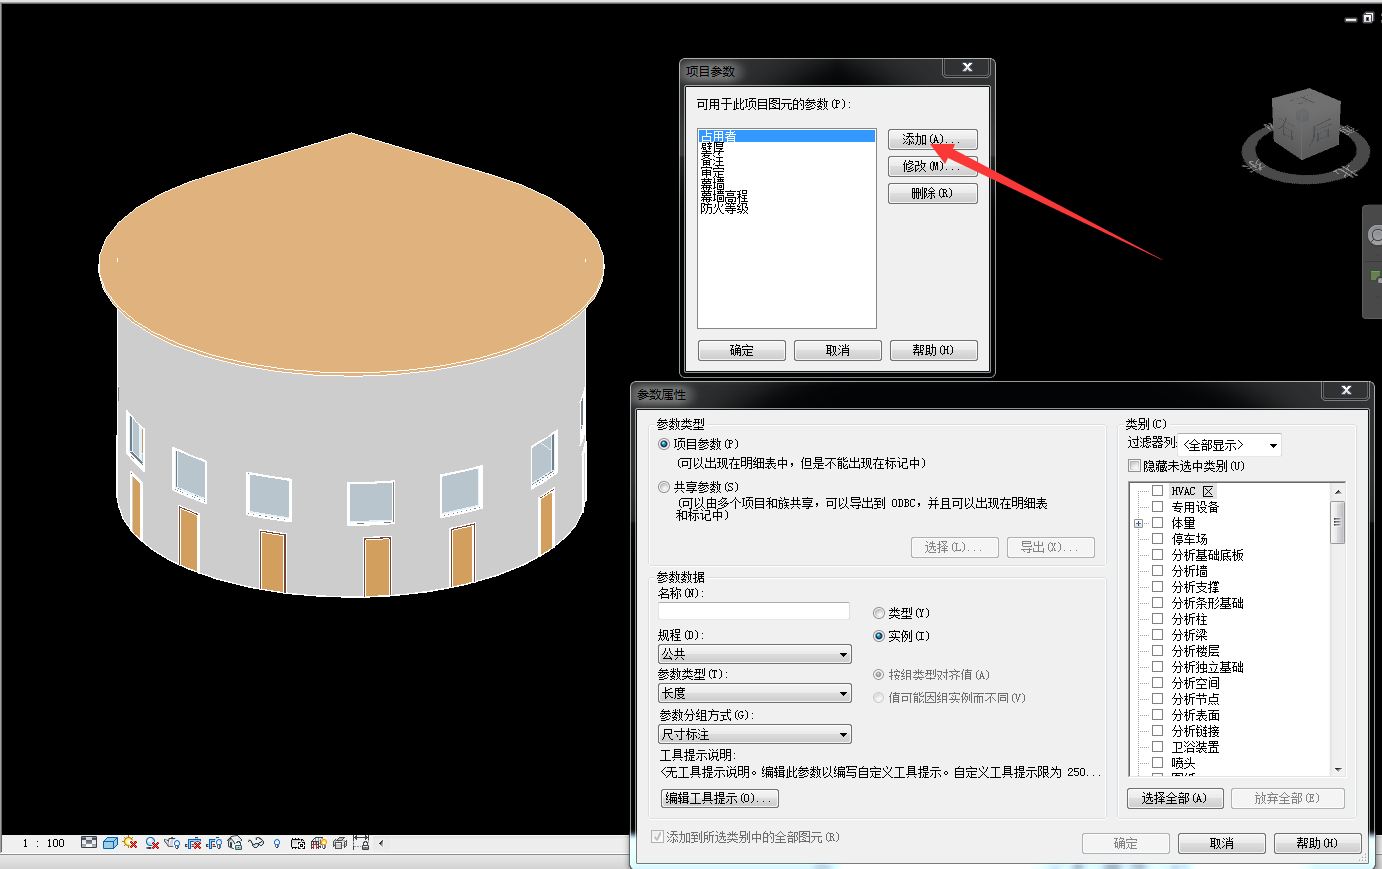Click the 删除(R) button
Viewport: 1382px width, 869px height.
932,194
